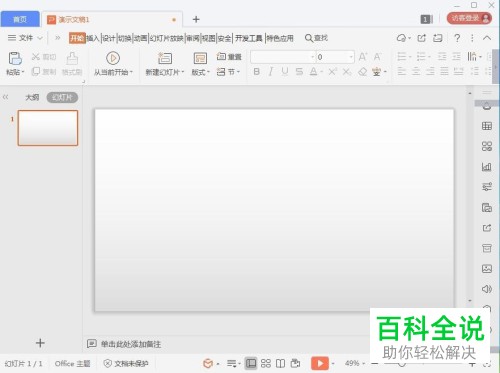Toggle align text left
This screenshot has width=500, height=373.
tap(402, 71)
